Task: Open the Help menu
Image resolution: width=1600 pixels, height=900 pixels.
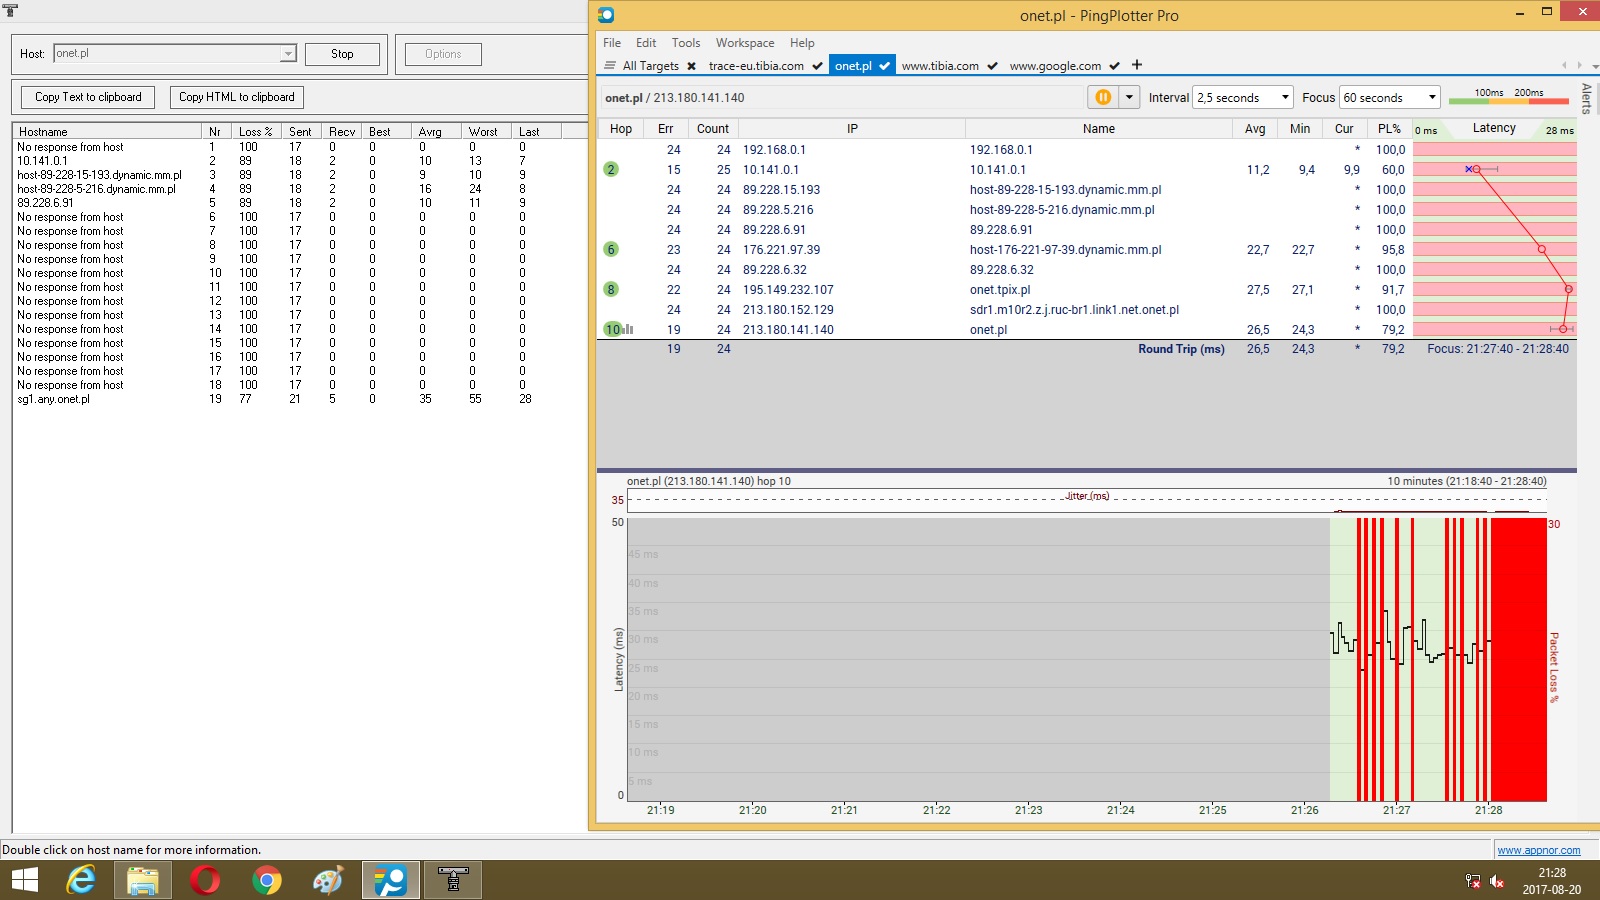Action: click(802, 43)
